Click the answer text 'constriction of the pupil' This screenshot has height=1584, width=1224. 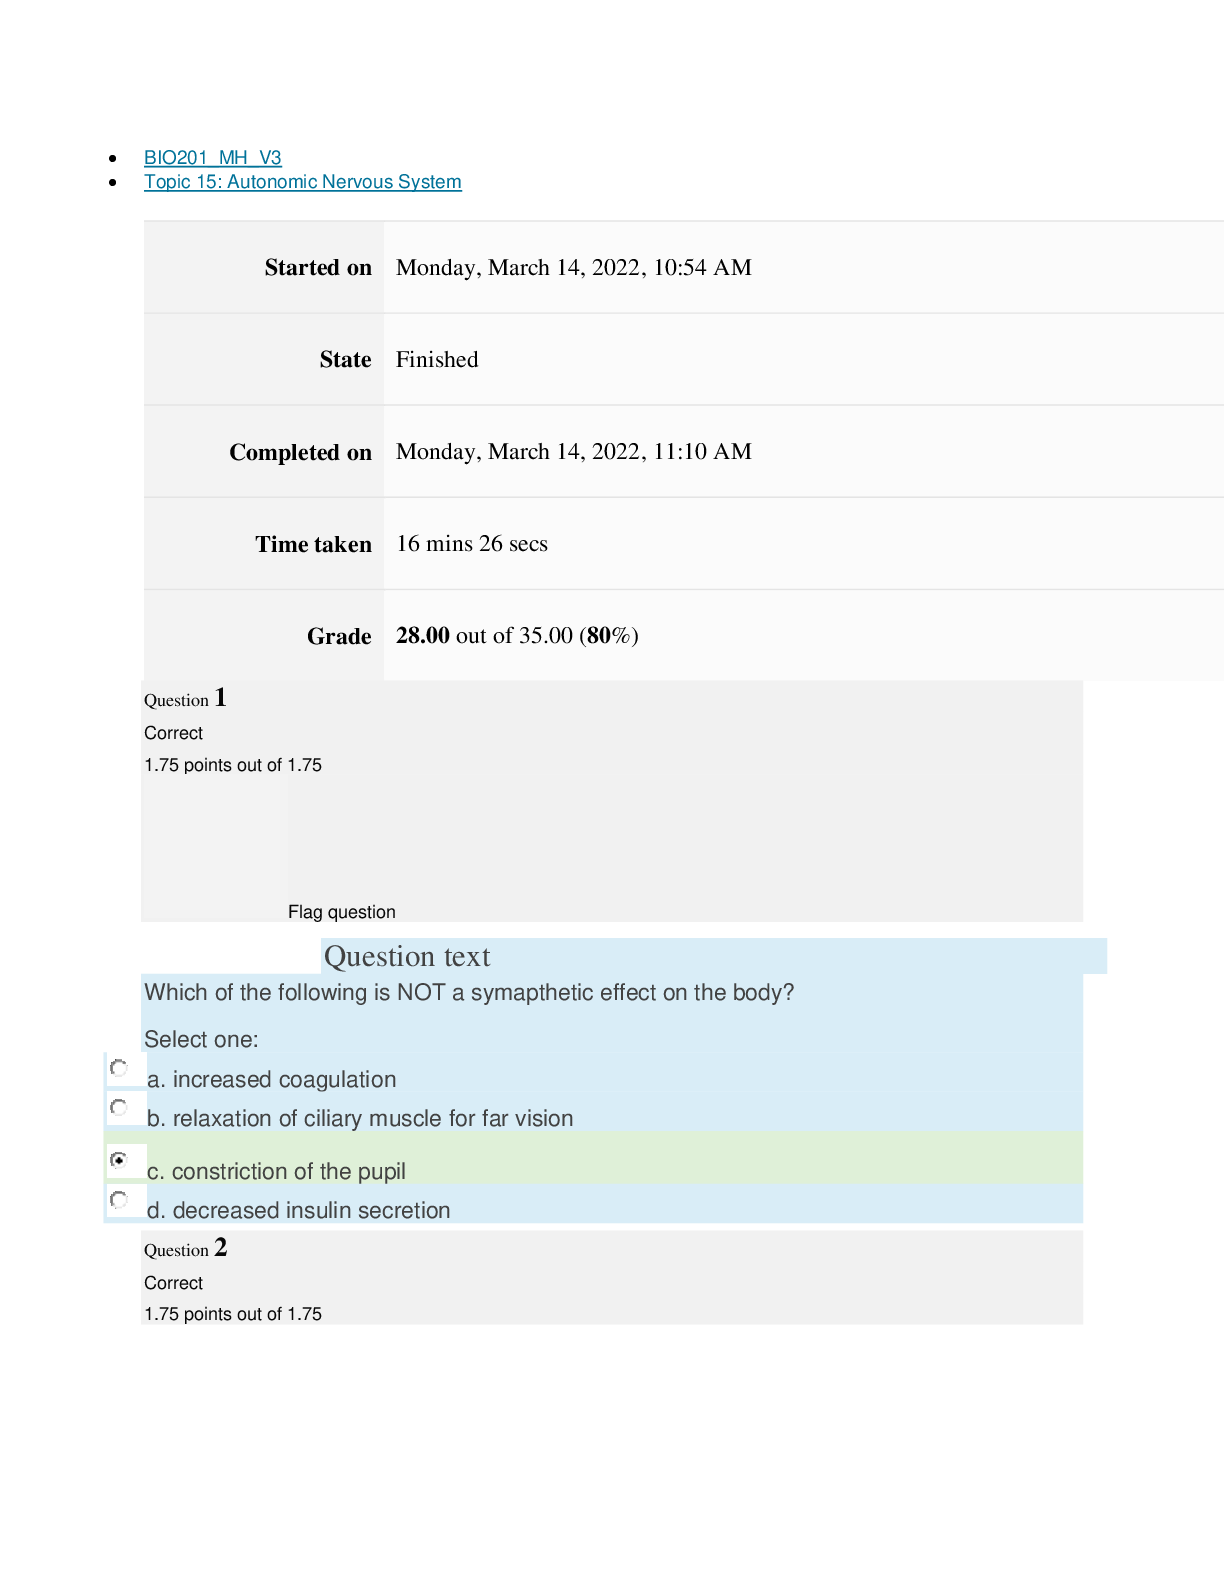288,1172
